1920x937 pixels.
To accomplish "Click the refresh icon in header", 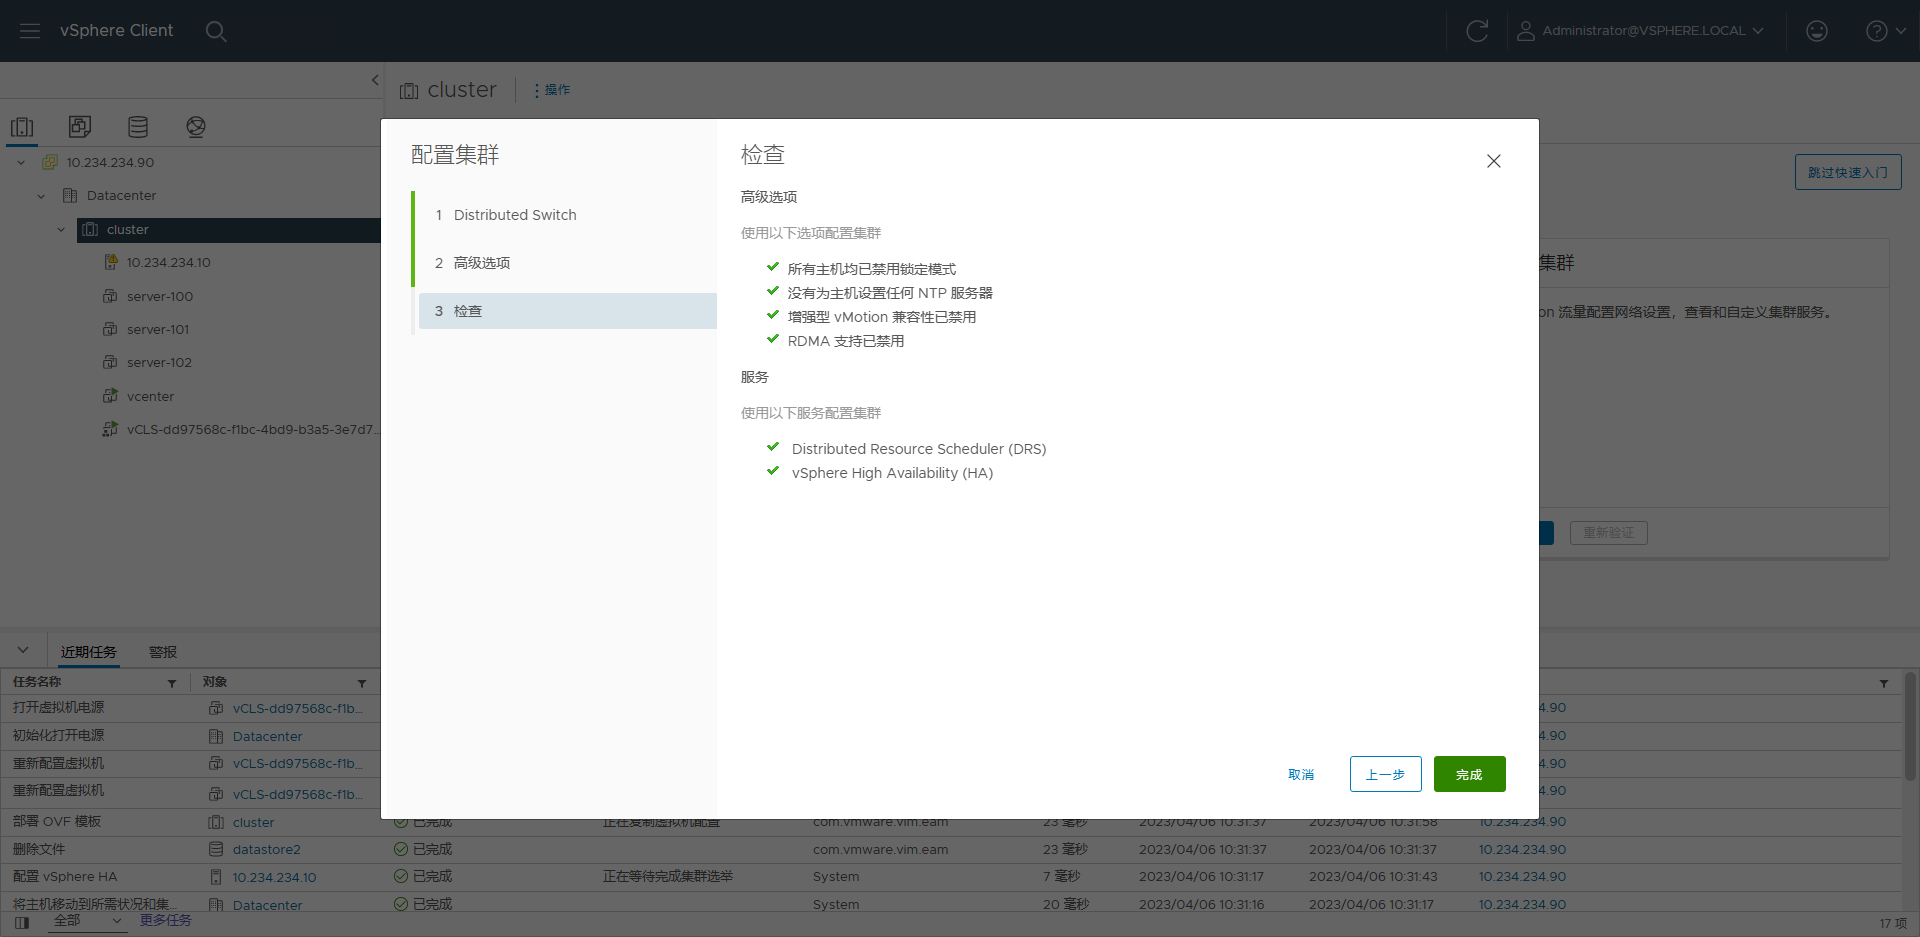I will (x=1477, y=31).
